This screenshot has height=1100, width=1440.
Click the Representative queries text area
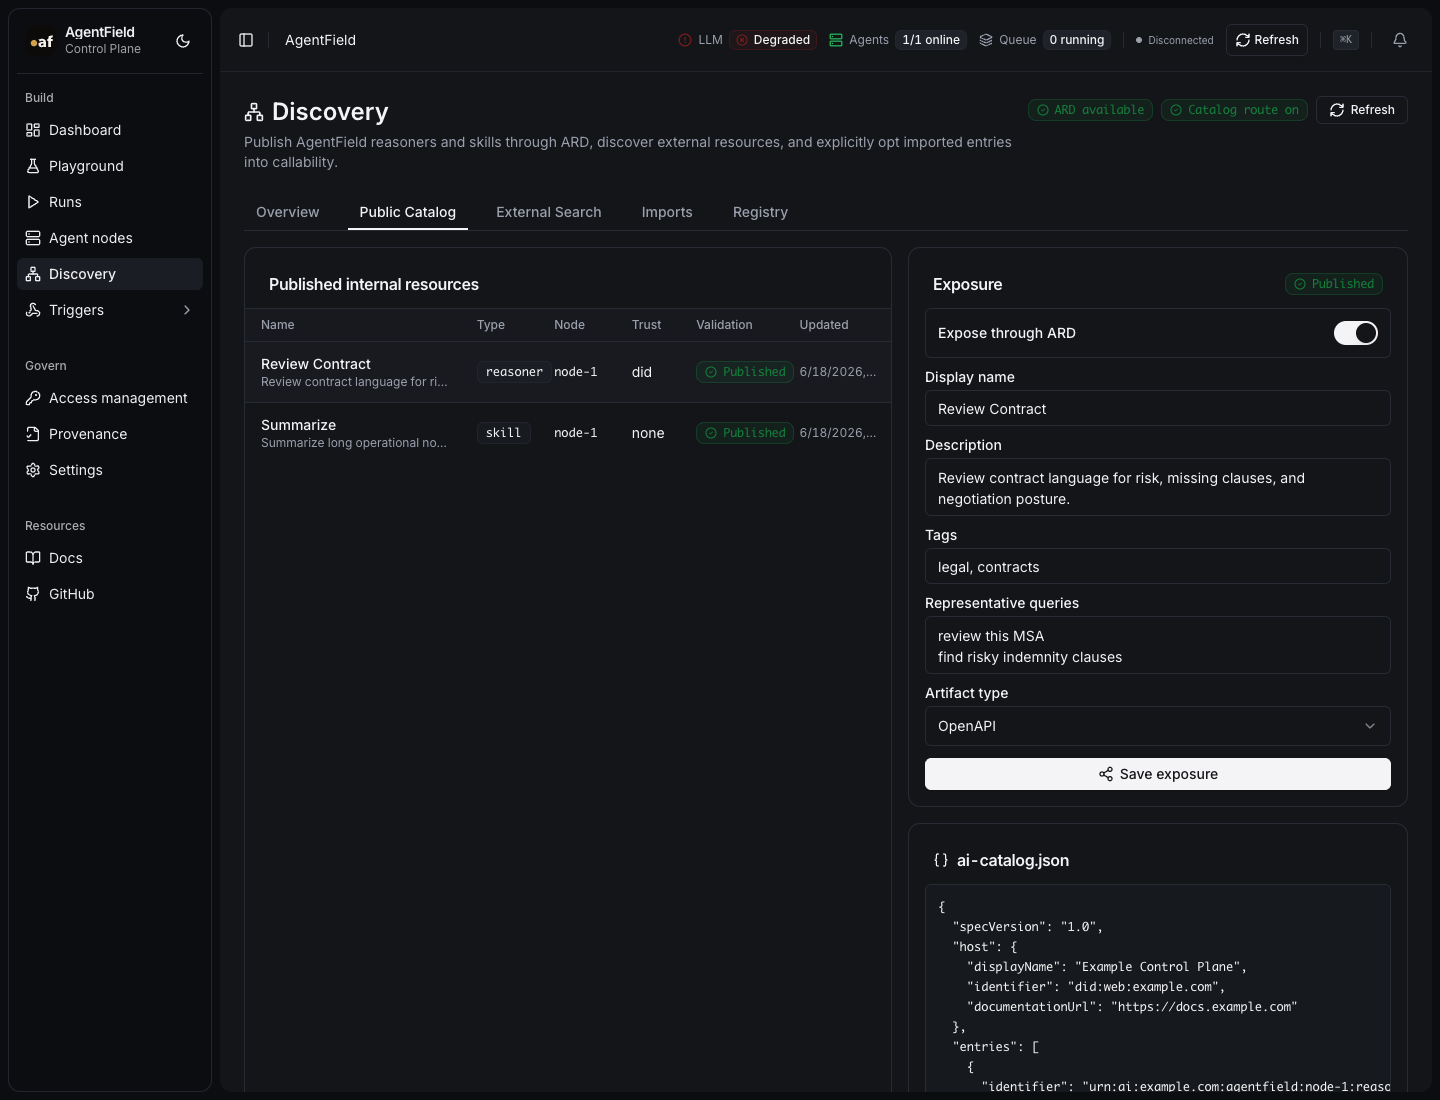click(x=1158, y=645)
